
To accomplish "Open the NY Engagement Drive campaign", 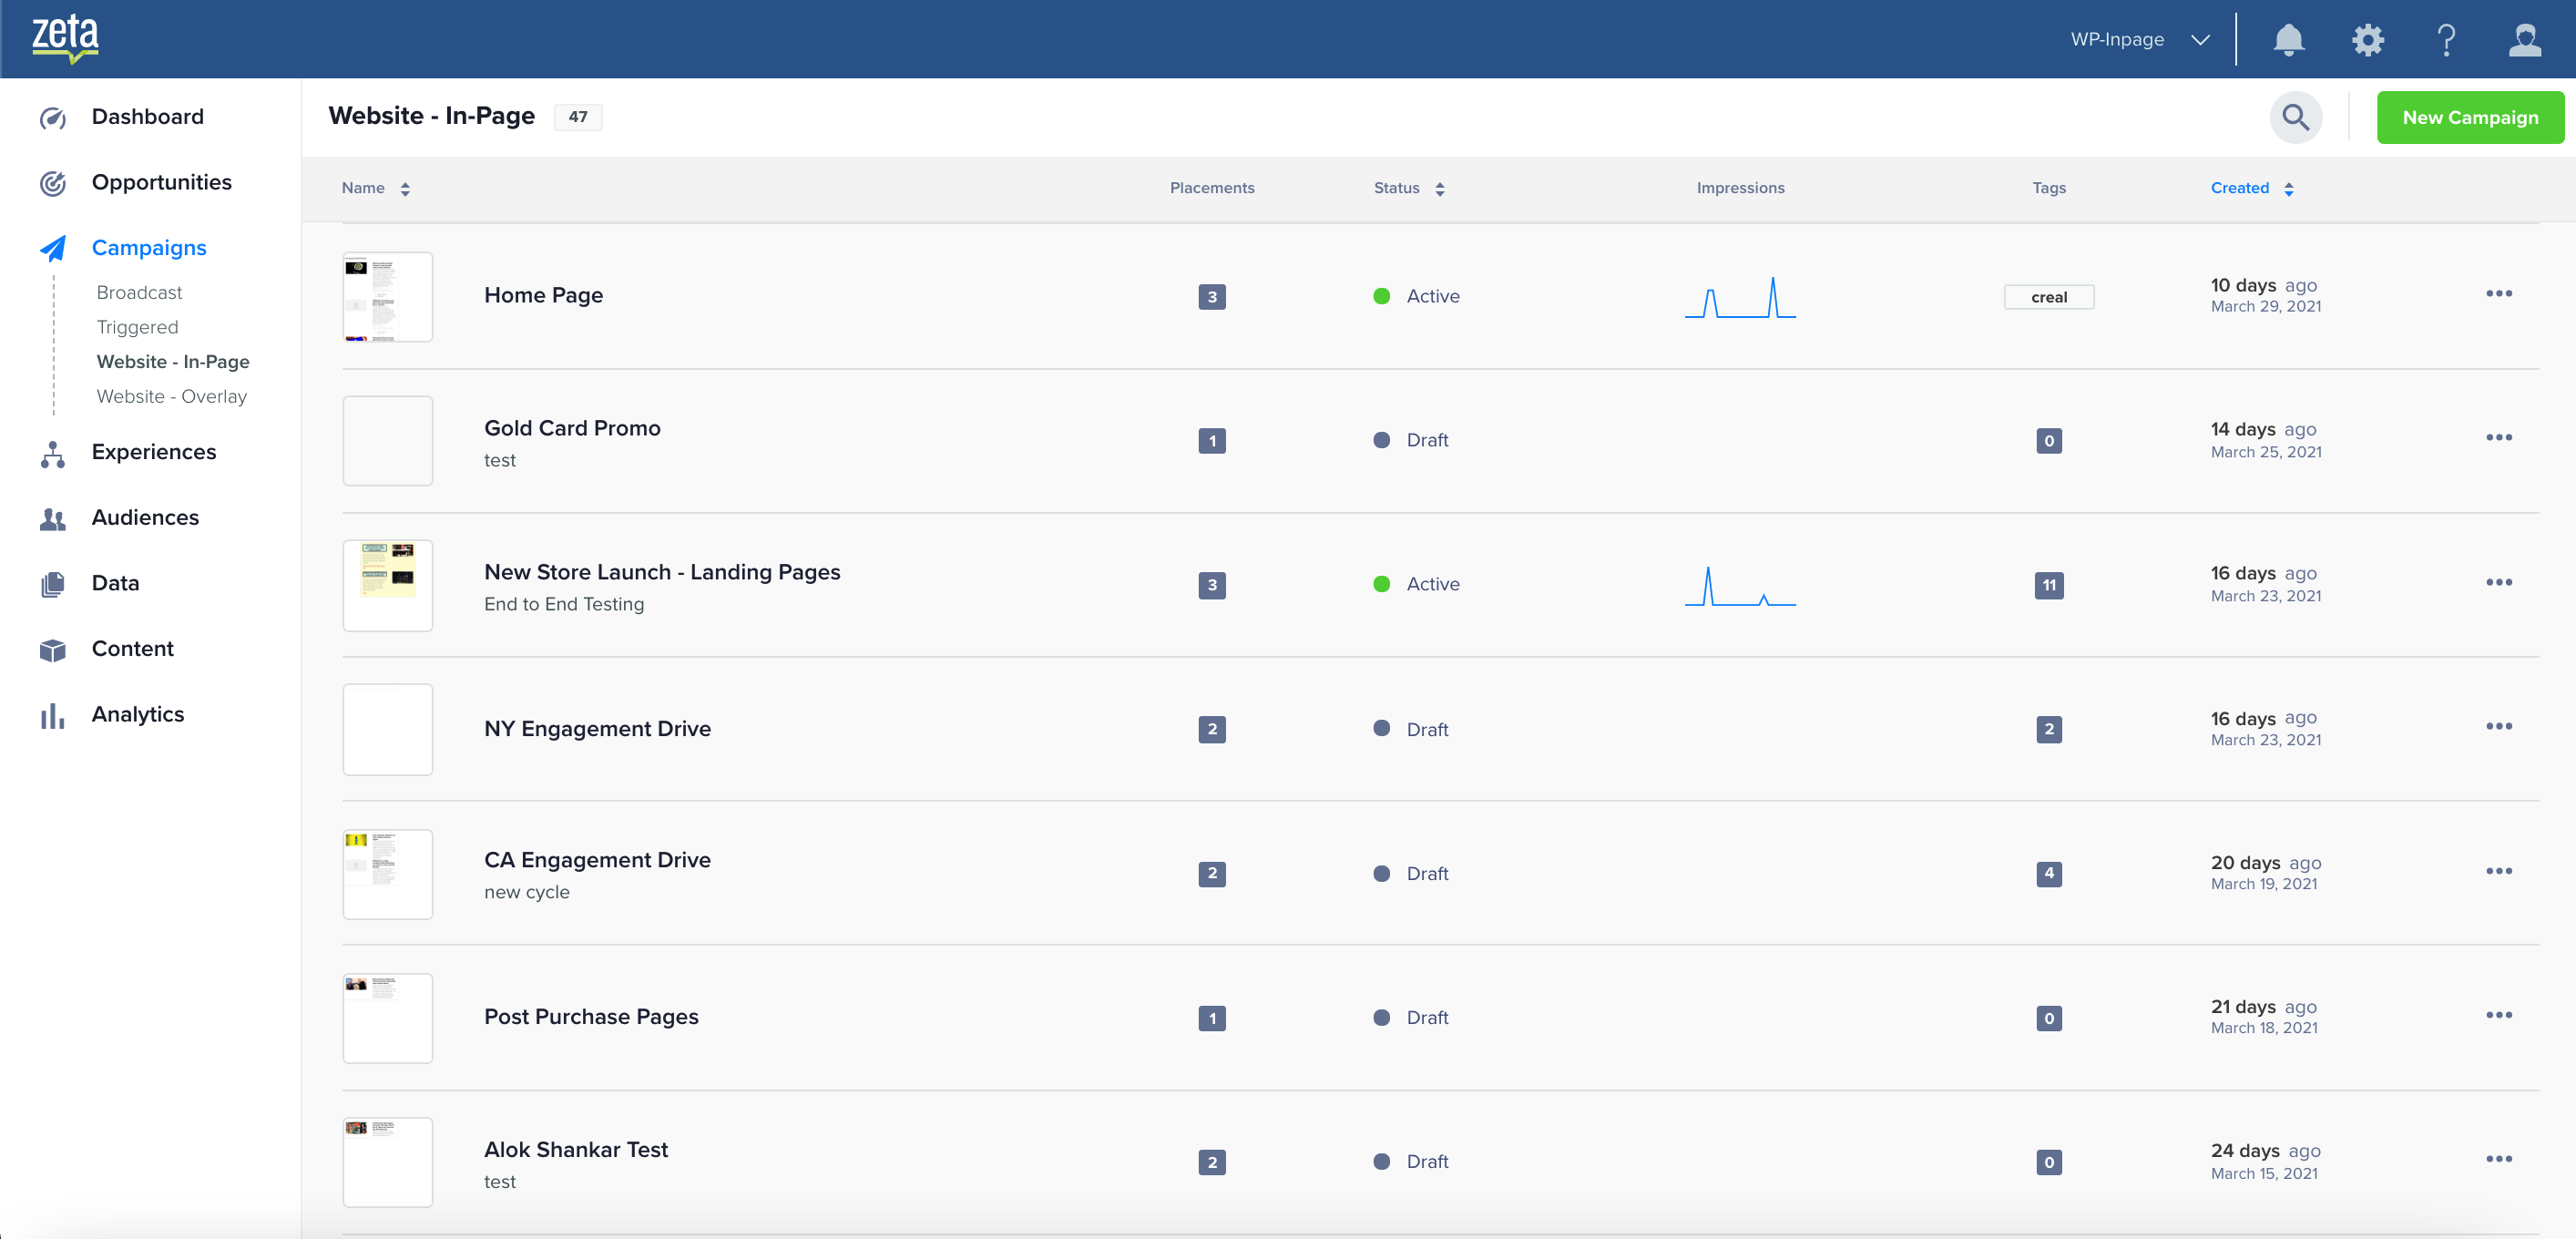I will pos(597,728).
